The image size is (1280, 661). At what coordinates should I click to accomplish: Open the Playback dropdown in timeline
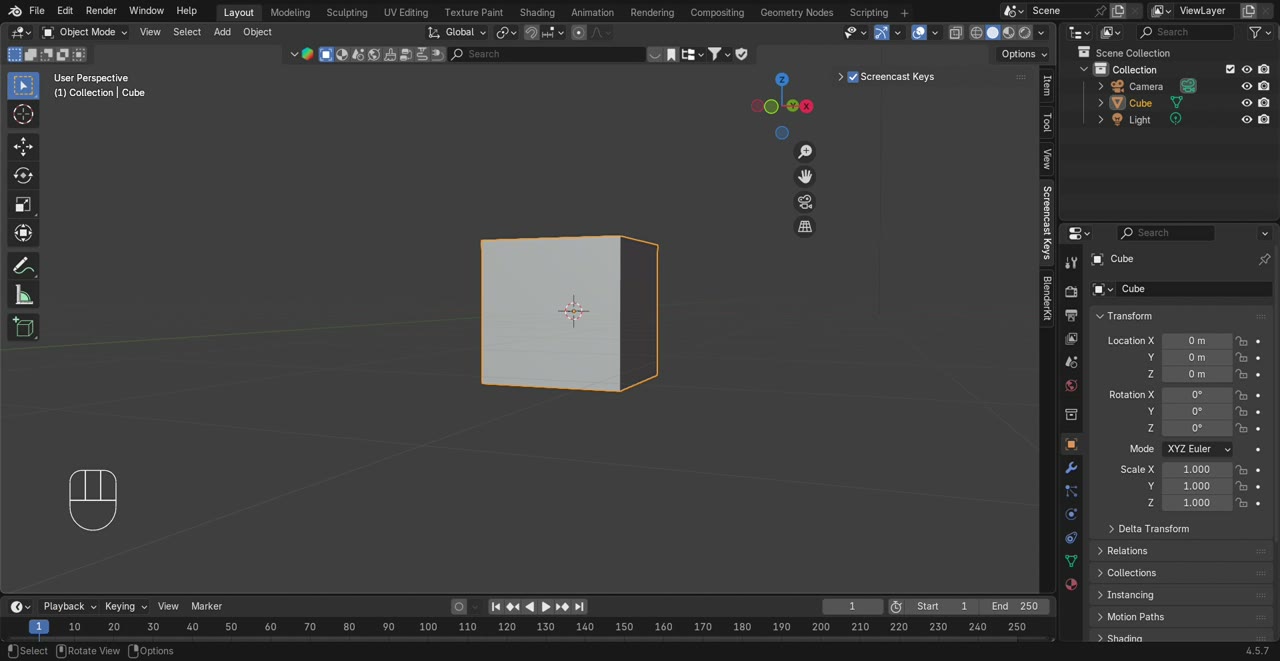coord(69,607)
